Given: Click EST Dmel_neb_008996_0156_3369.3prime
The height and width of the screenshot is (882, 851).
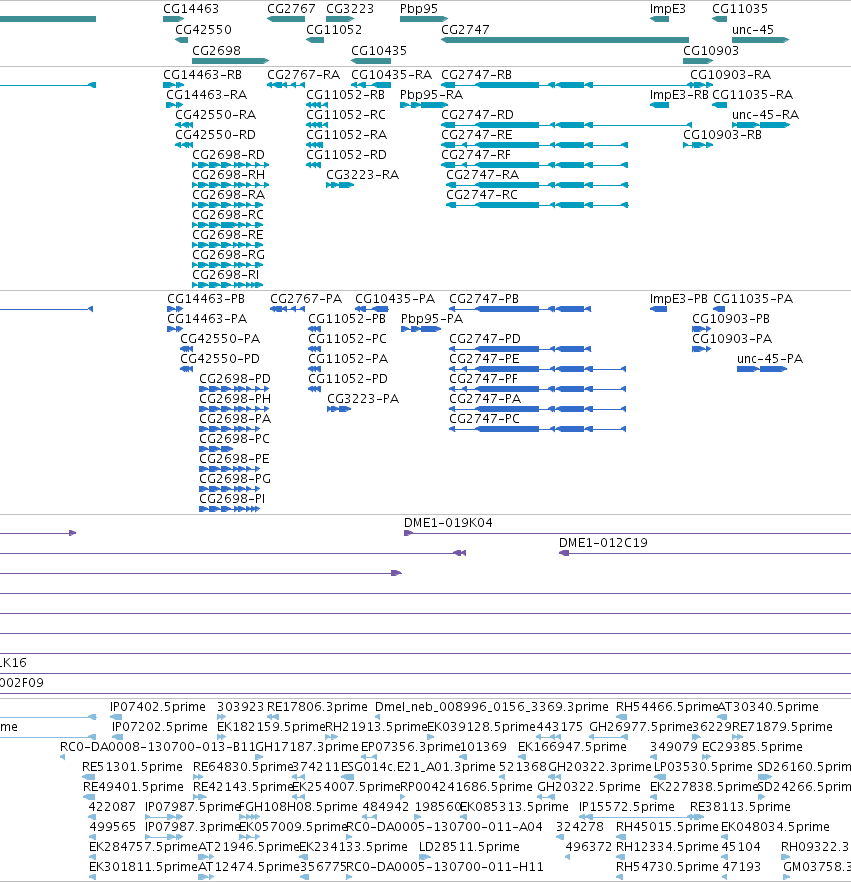Looking at the screenshot, I should click(x=492, y=707).
